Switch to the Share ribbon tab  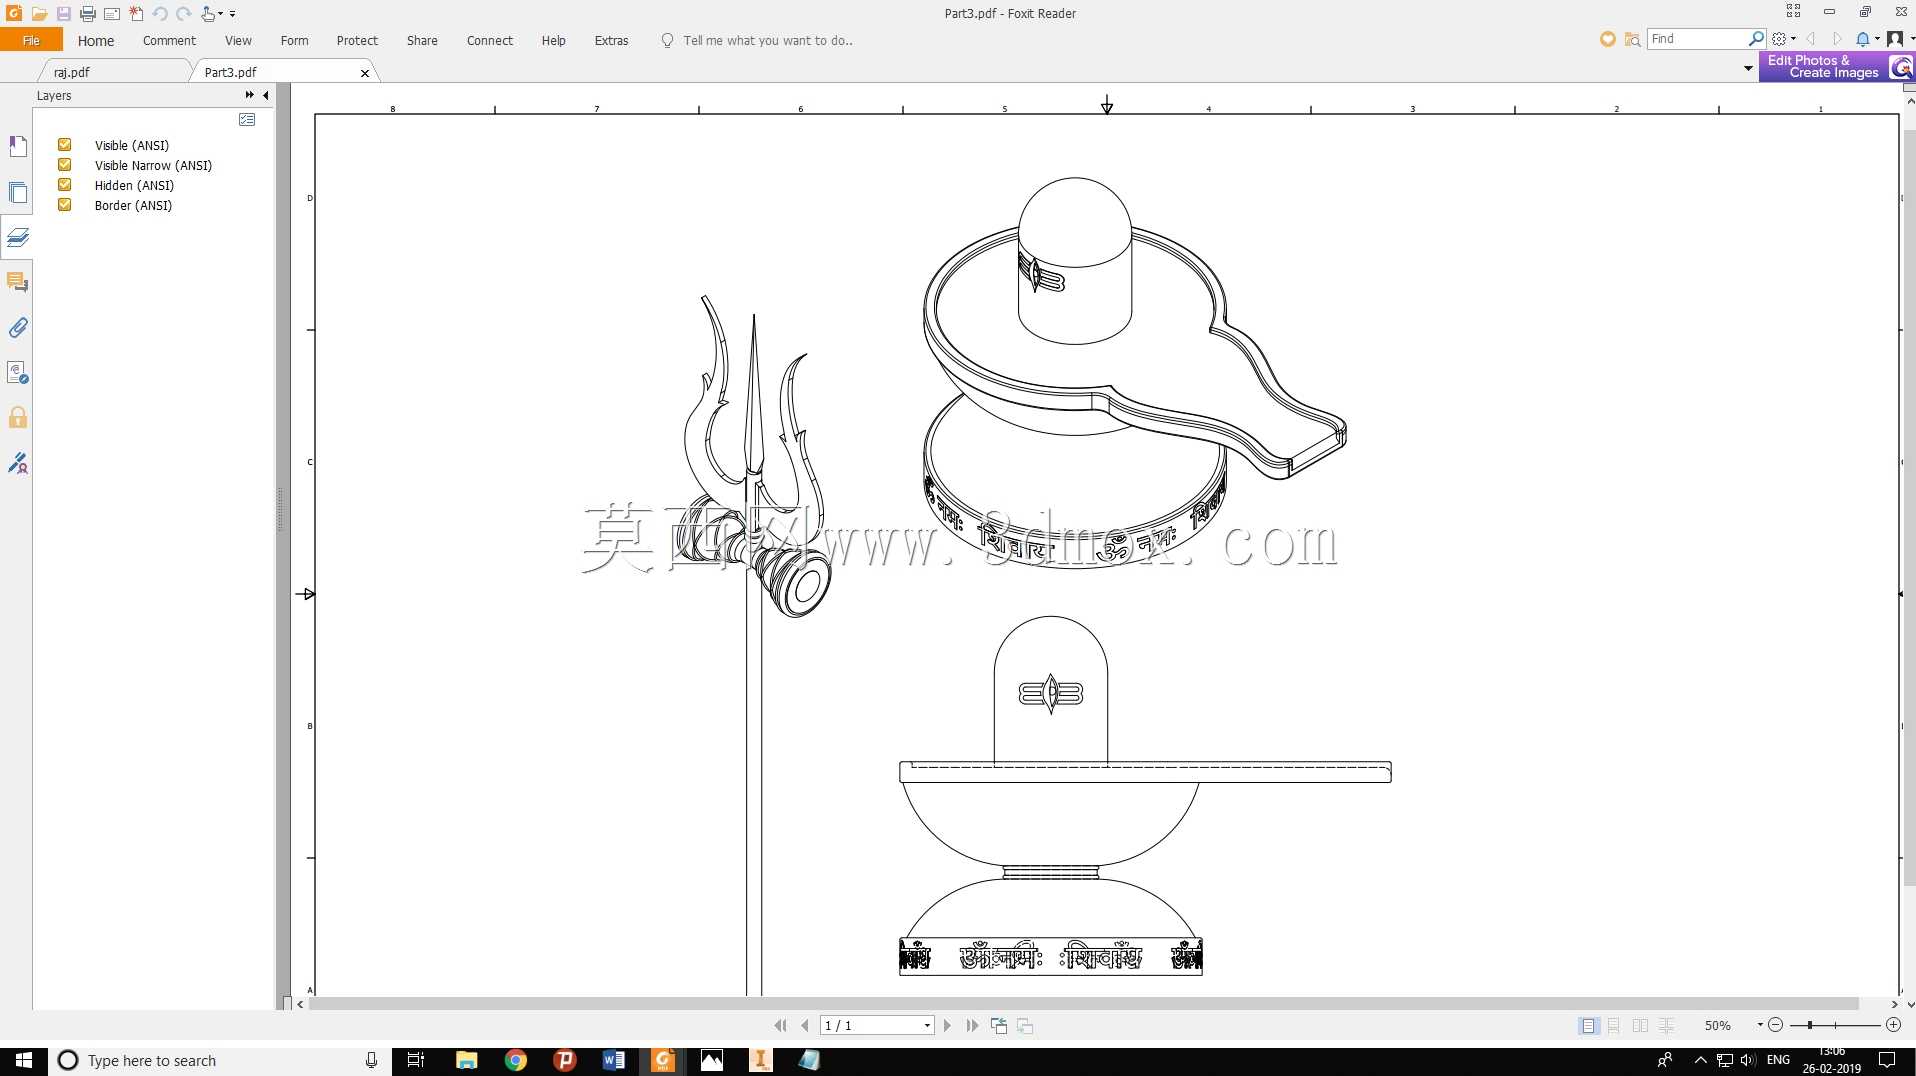422,41
